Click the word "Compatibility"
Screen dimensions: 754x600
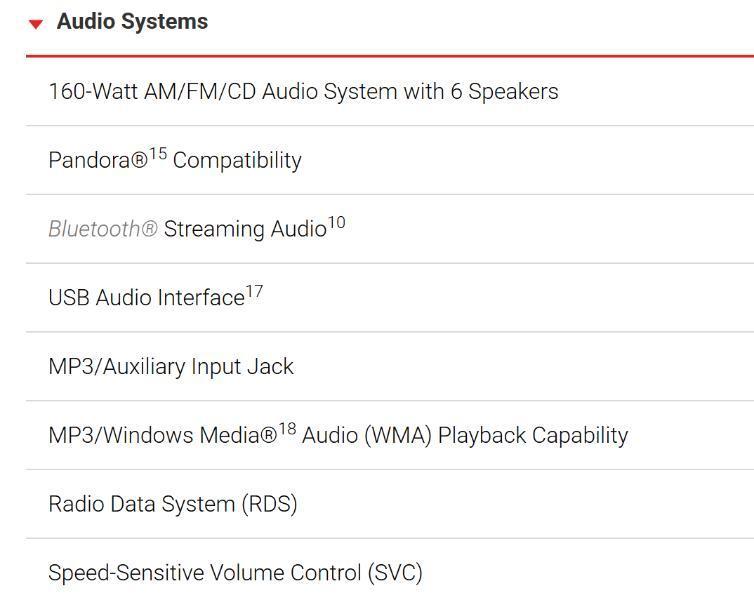[x=237, y=161]
